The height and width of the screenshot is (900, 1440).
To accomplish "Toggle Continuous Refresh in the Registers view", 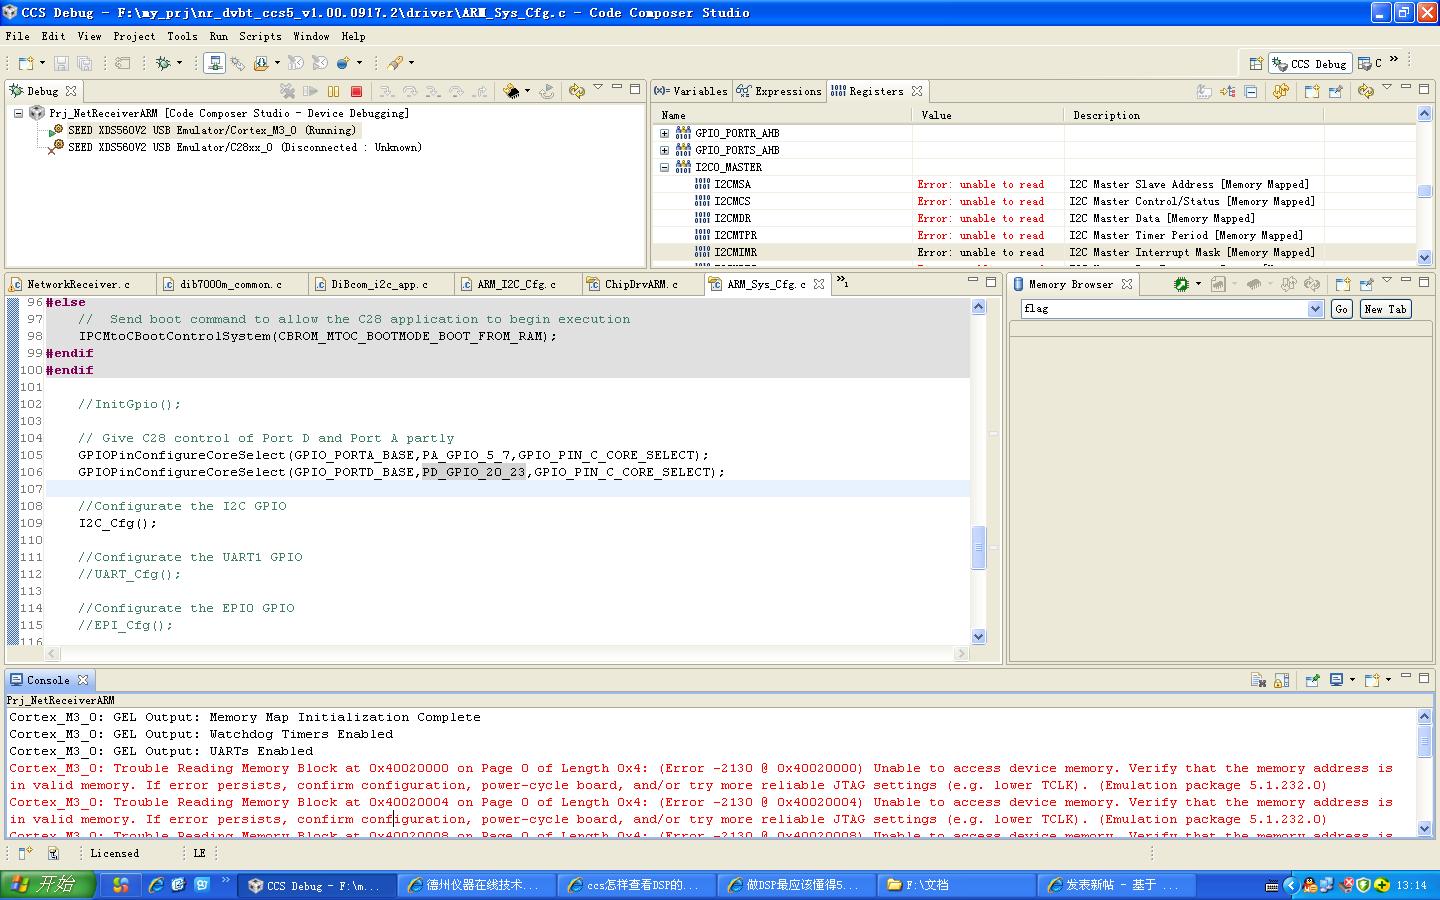I will click(x=1280, y=91).
